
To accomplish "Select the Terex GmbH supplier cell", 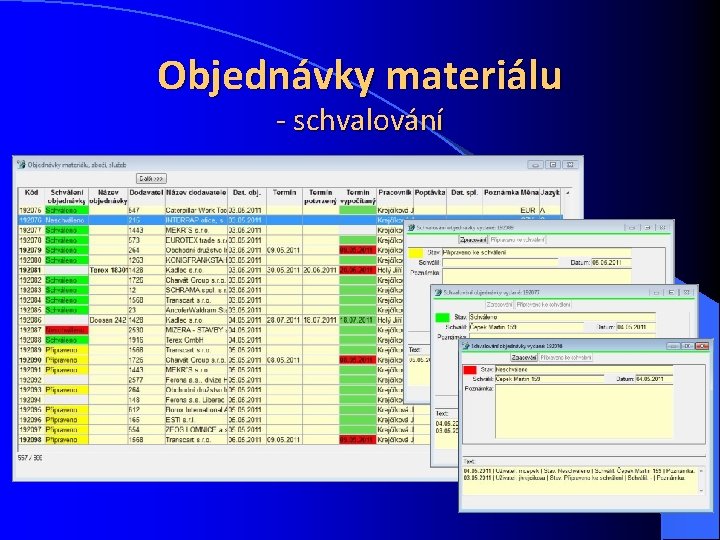I will click(196, 340).
